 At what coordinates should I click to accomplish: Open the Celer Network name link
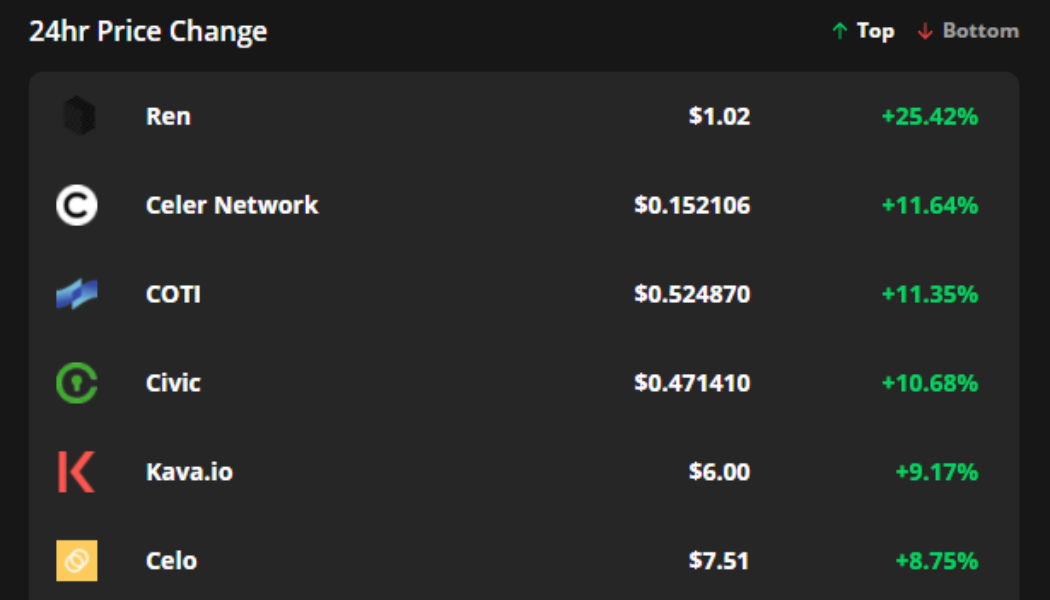tap(232, 206)
